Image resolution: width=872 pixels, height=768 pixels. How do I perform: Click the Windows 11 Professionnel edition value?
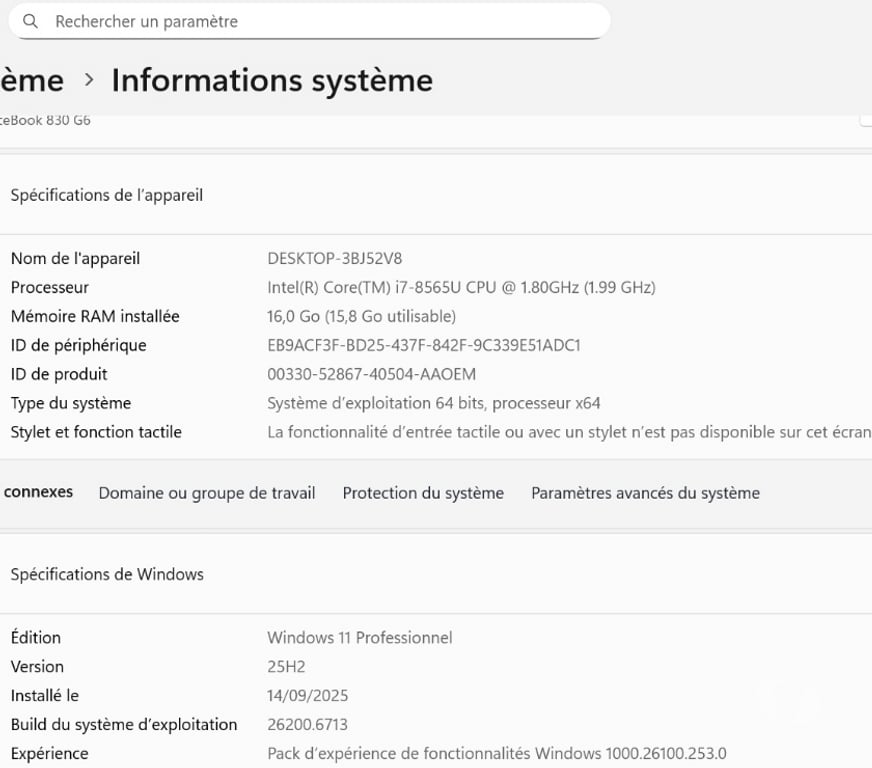[x=359, y=637]
